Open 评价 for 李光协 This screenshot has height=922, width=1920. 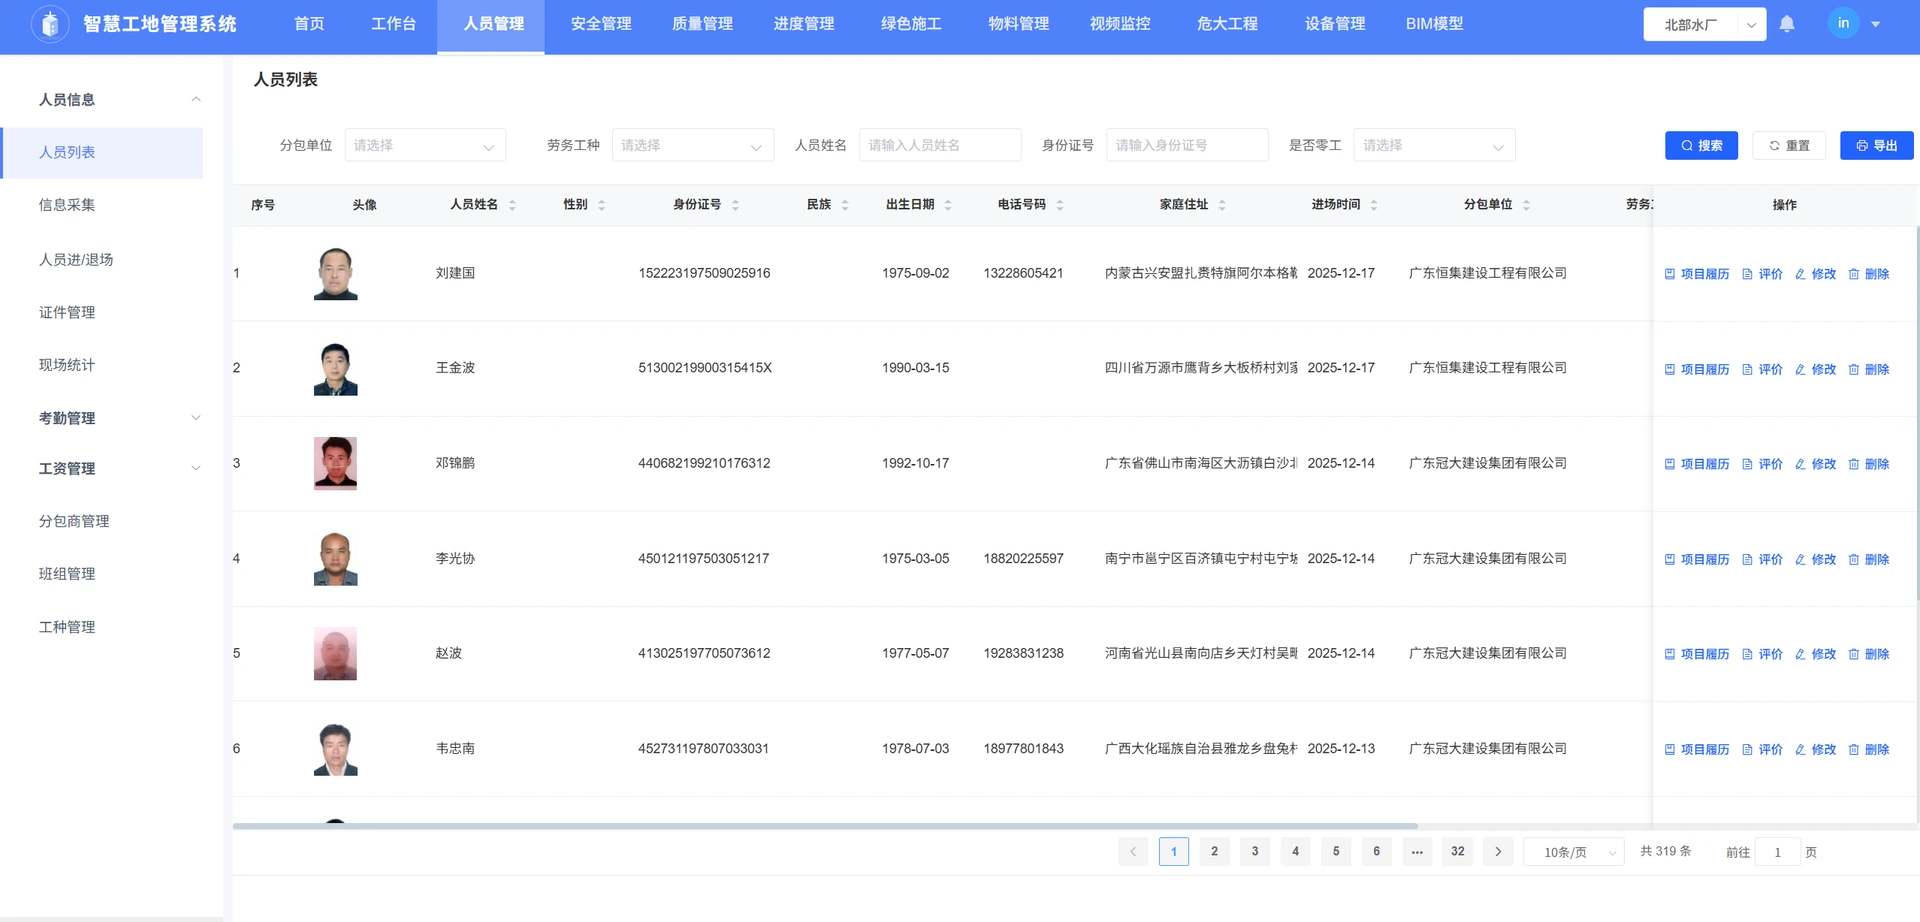click(x=1762, y=559)
